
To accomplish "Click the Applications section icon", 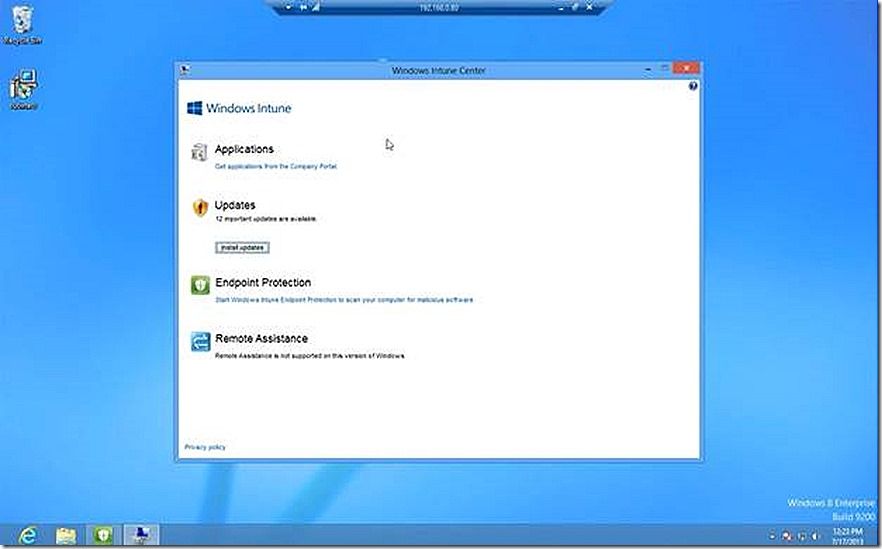I will pyautogui.click(x=199, y=152).
